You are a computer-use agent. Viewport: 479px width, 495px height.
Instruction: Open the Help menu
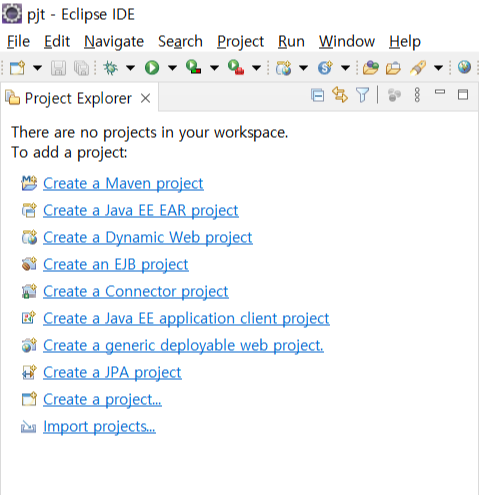[405, 42]
